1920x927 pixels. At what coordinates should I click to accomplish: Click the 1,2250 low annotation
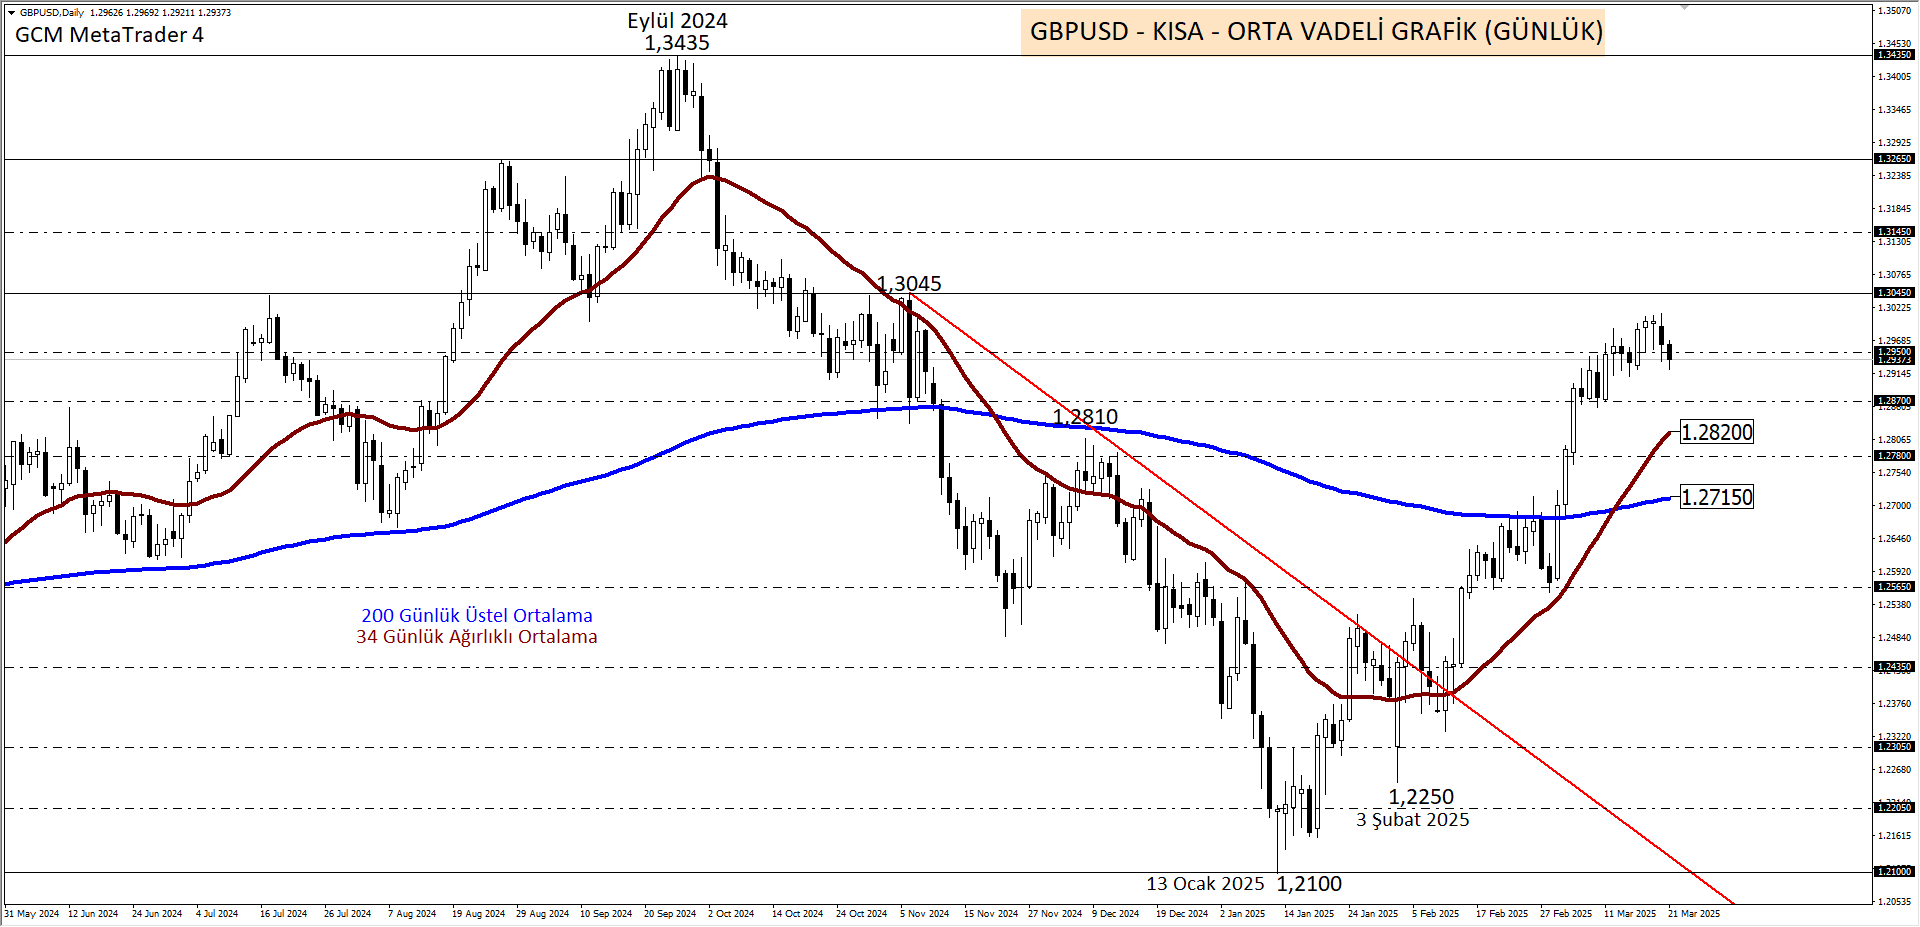[1421, 797]
